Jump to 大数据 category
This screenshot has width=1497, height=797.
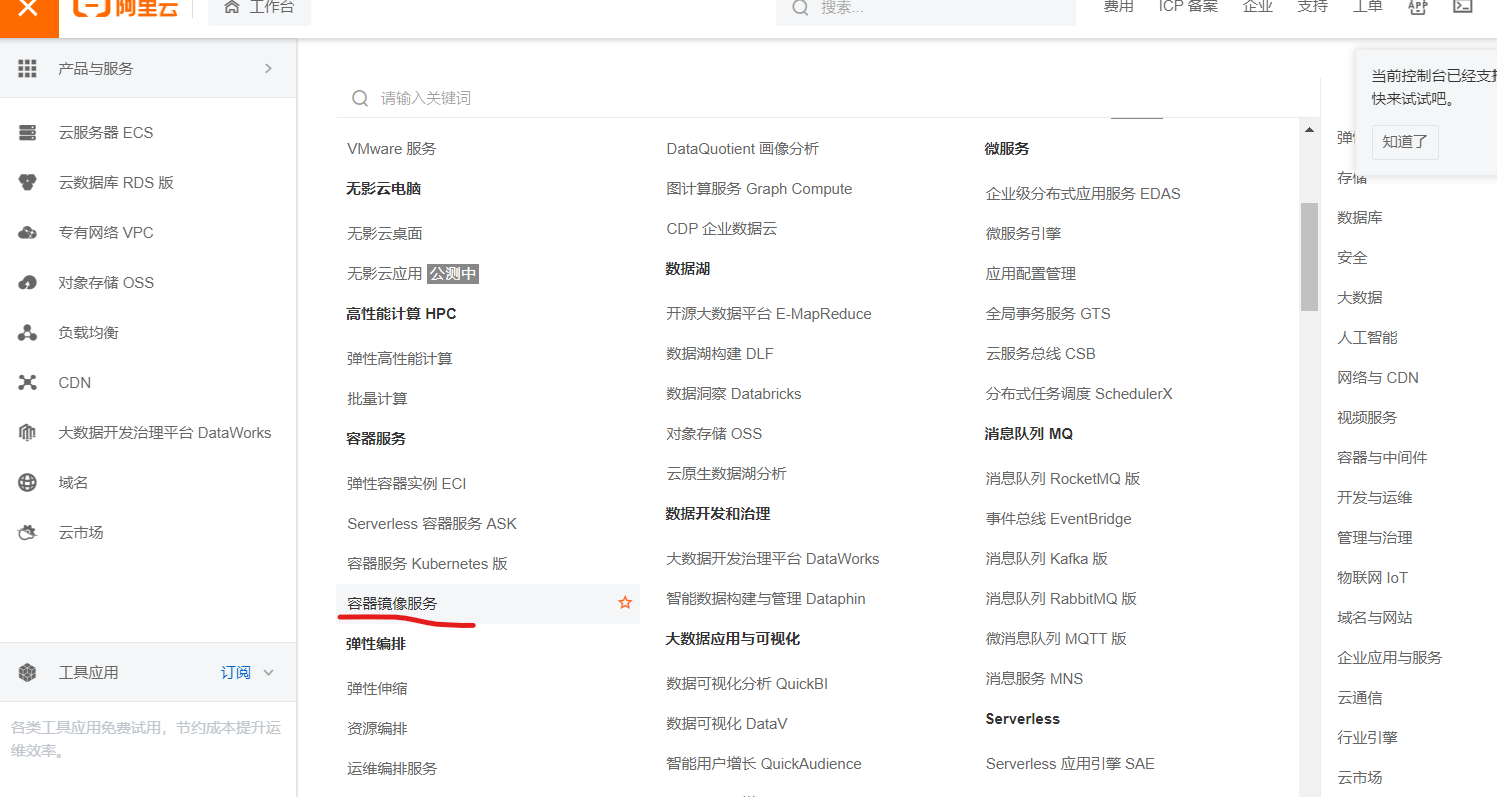point(1360,298)
